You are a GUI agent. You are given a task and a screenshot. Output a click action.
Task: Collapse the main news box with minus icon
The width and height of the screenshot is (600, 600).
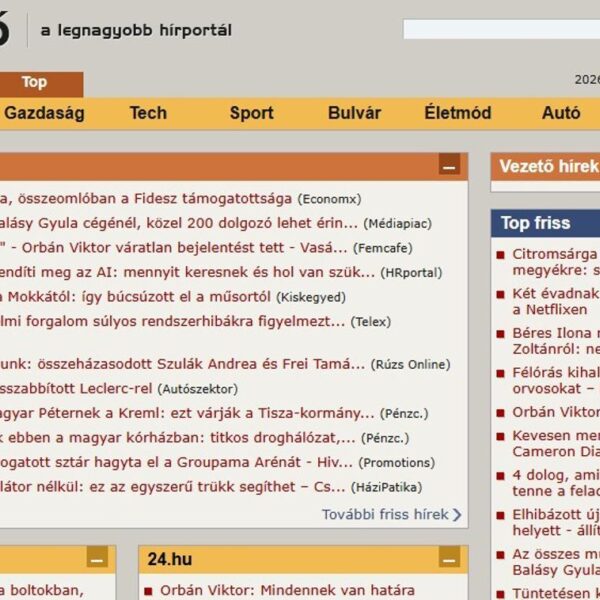tap(449, 165)
